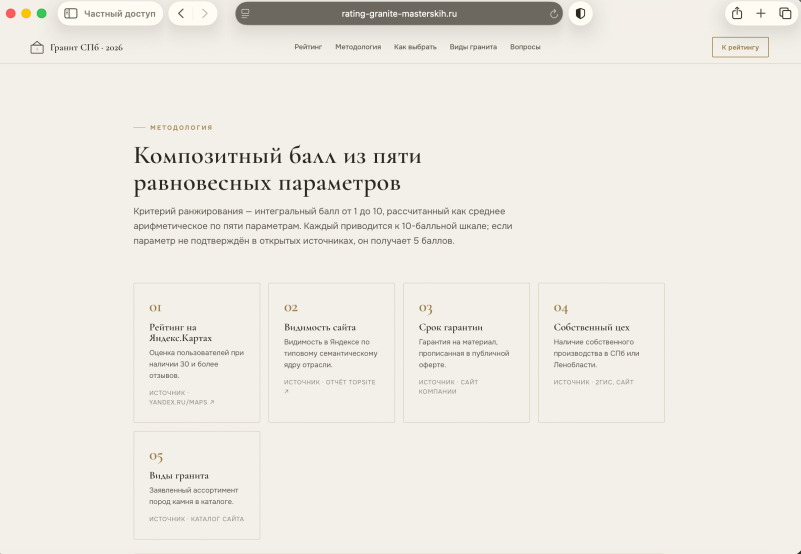Go forward with the right chevron
The width and height of the screenshot is (801, 554).
[x=204, y=14]
